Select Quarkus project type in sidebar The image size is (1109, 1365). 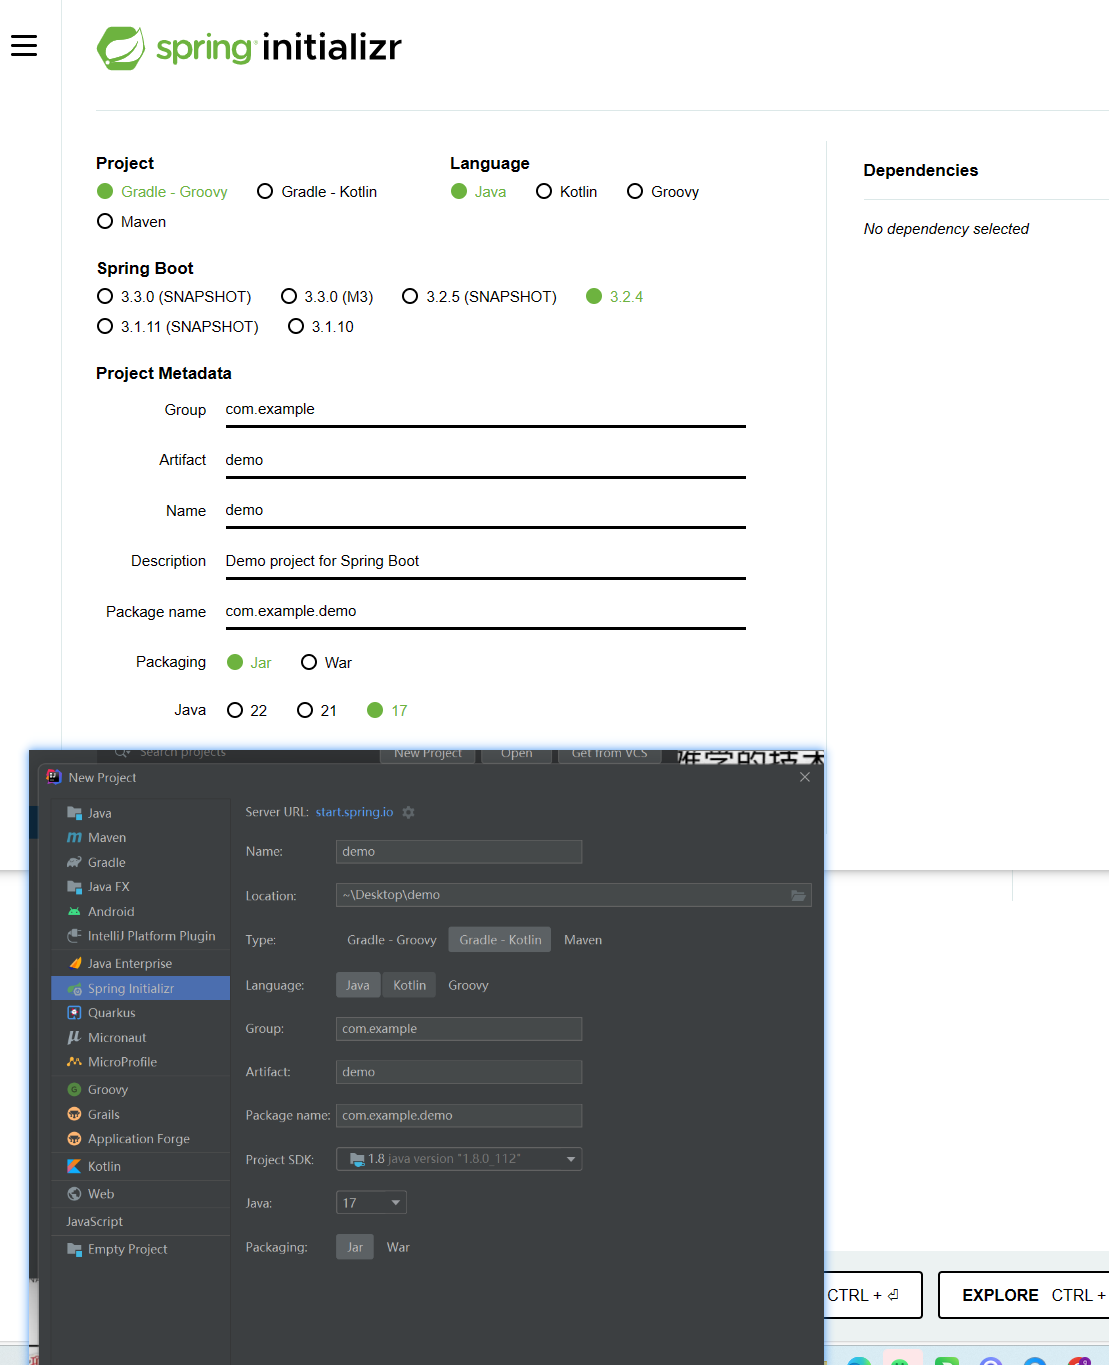point(111,1013)
